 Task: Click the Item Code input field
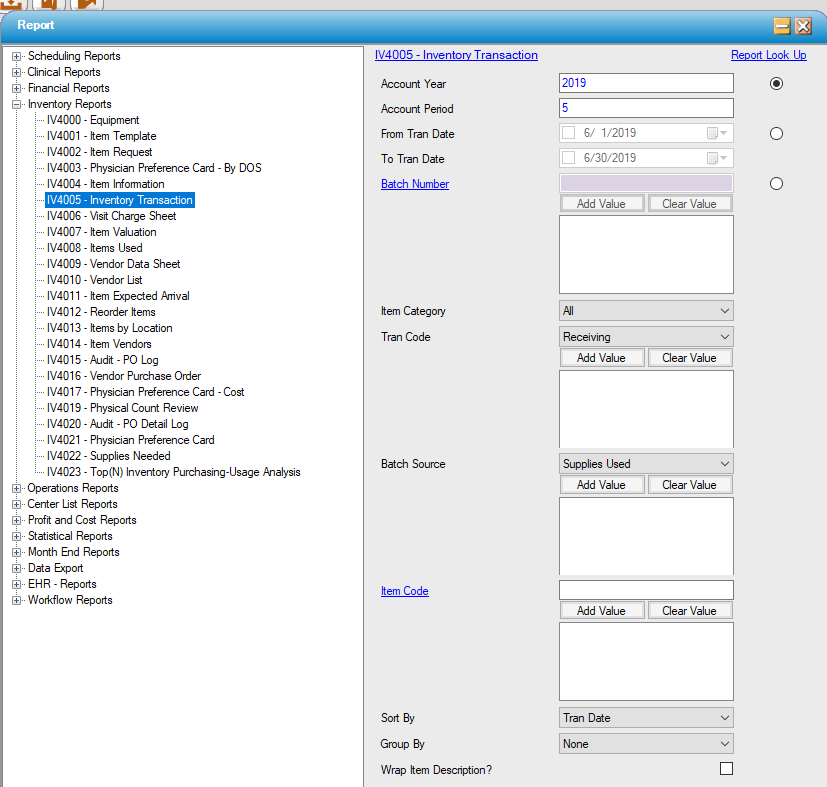646,590
